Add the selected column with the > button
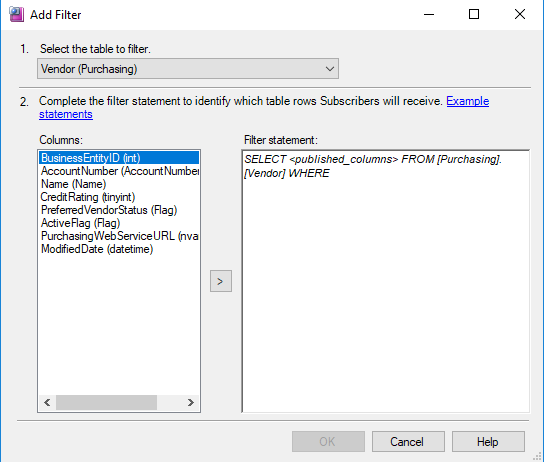The image size is (544, 462). click(x=221, y=281)
